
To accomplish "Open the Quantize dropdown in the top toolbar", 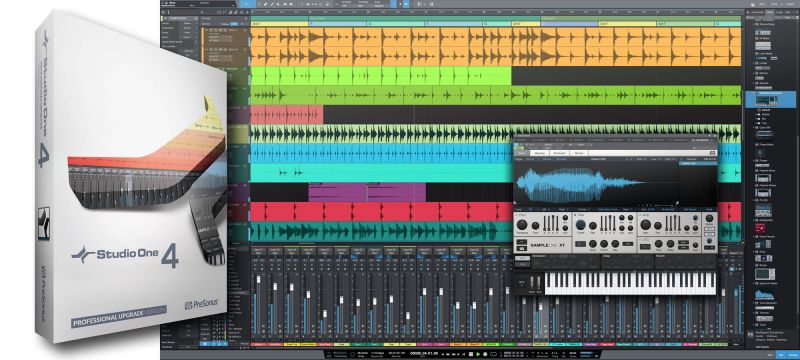I will pos(347,6).
